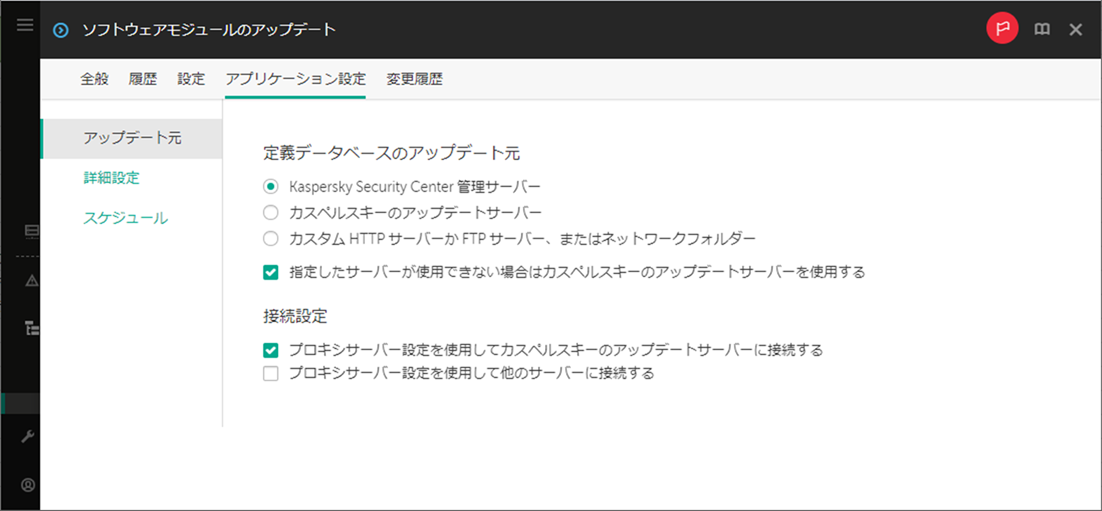The width and height of the screenshot is (1102, 511).
Task: Open the wrench settings sidebar icon
Action: coord(28,436)
